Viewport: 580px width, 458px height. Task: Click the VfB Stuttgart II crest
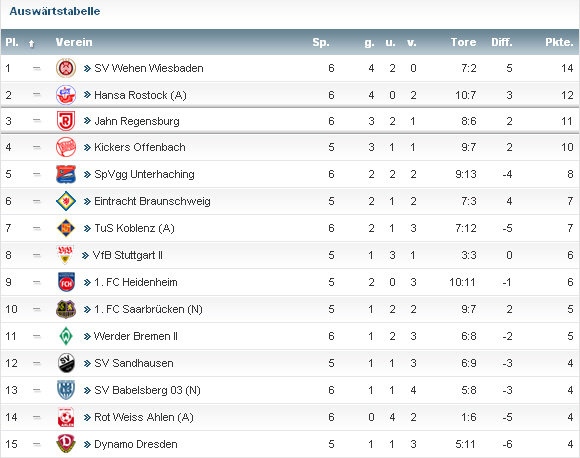(x=65, y=255)
